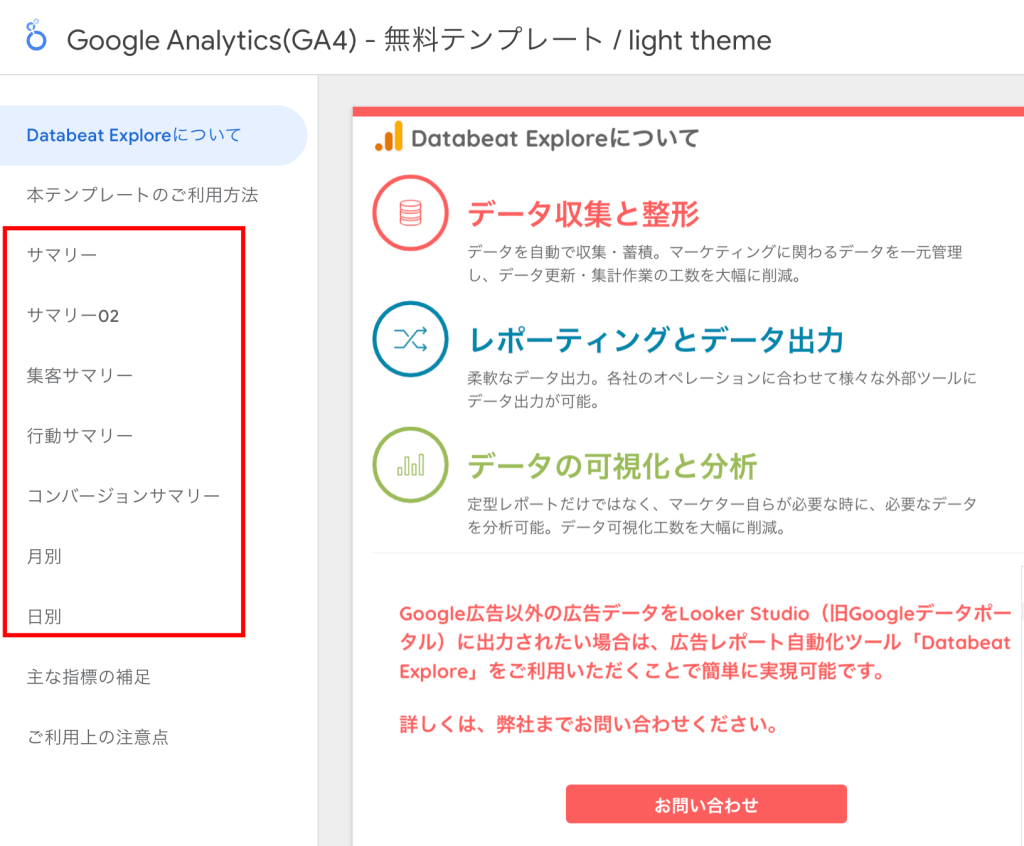1024x846 pixels.
Task: Click the blue shuffle arrows circle icon
Action: pos(410,339)
